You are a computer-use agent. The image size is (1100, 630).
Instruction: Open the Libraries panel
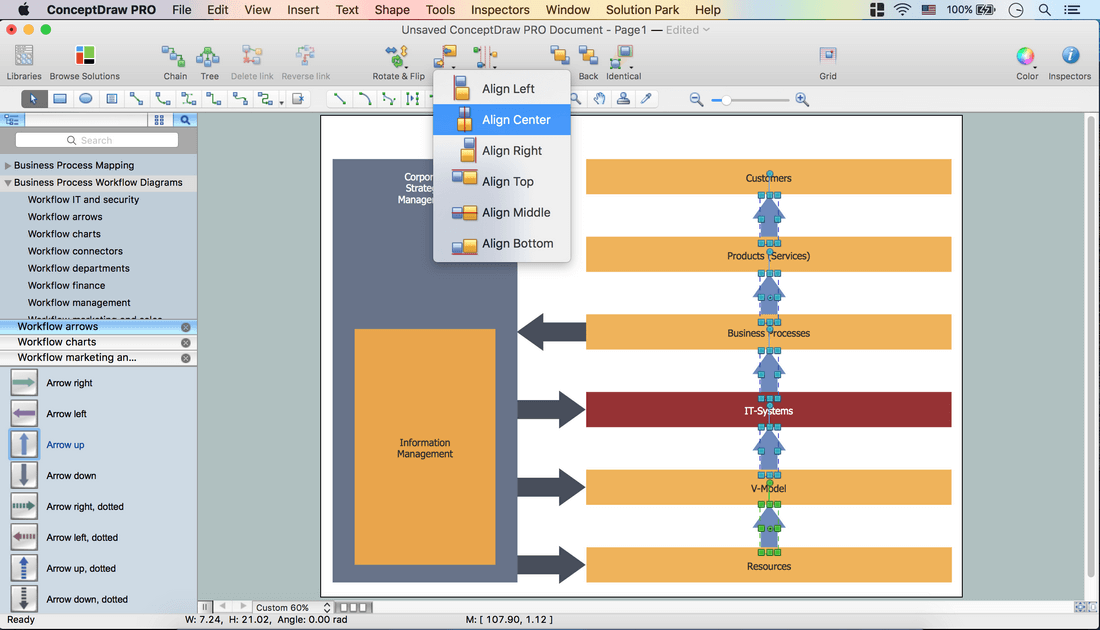pos(24,61)
